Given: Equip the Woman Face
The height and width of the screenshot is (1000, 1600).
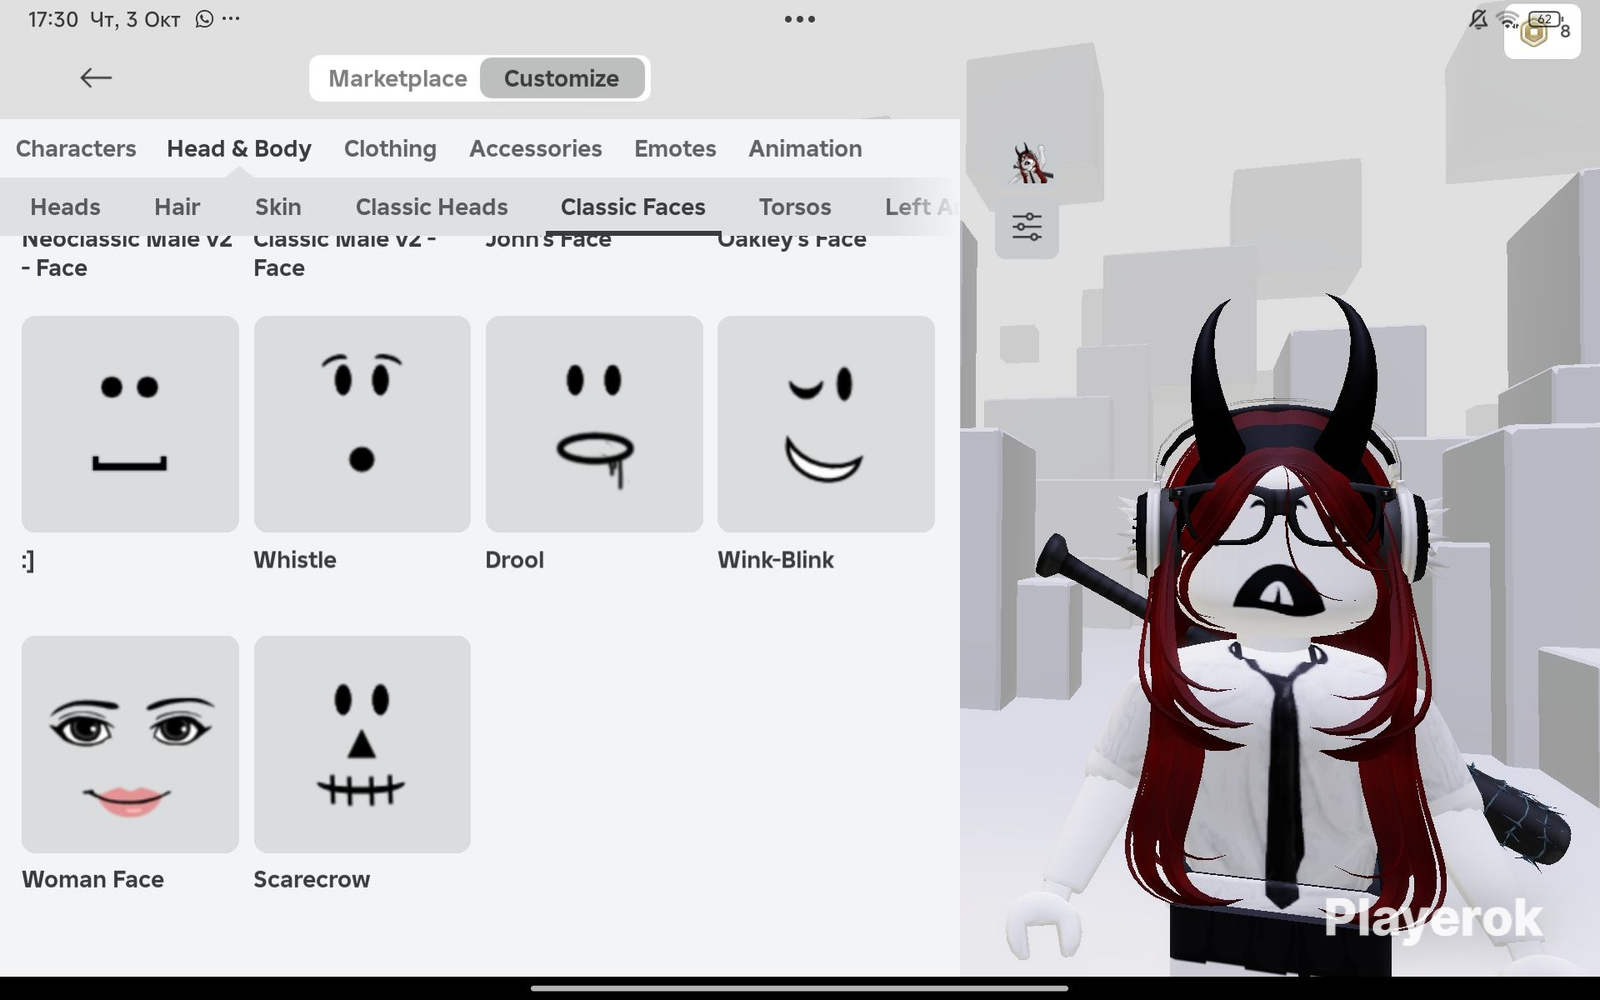Looking at the screenshot, I should (130, 744).
